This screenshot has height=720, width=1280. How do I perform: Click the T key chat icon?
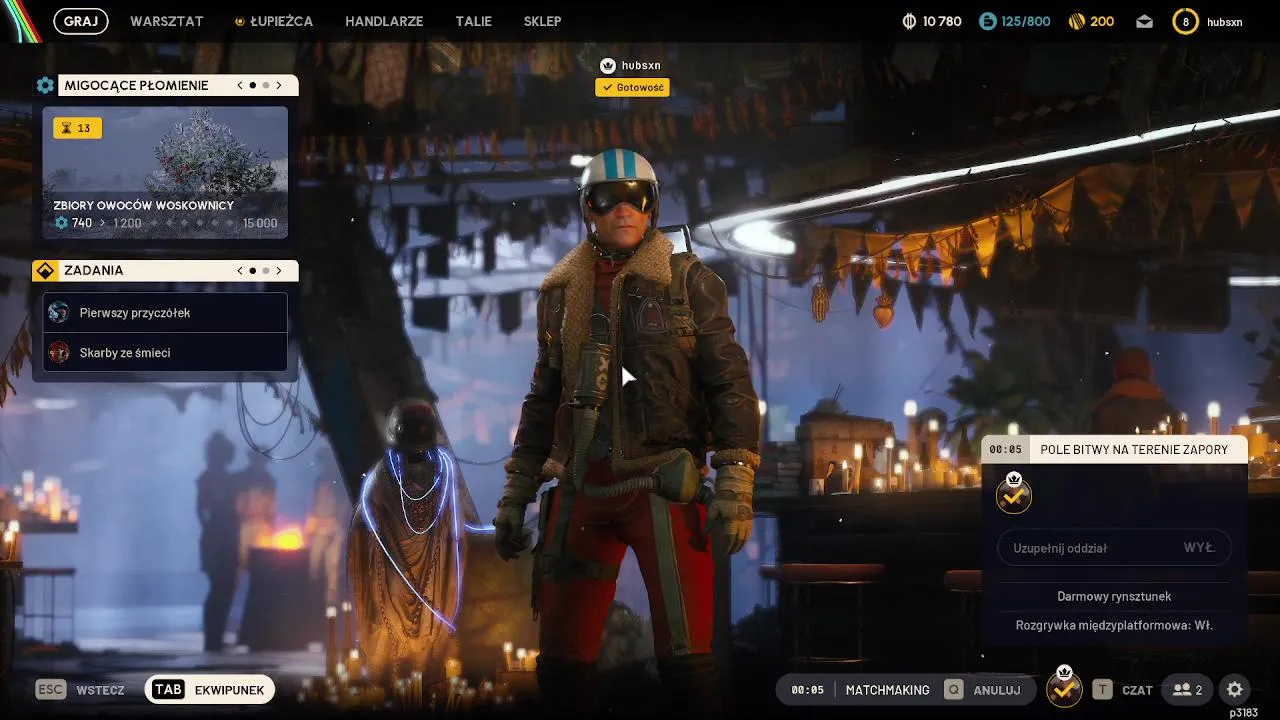pos(1102,690)
